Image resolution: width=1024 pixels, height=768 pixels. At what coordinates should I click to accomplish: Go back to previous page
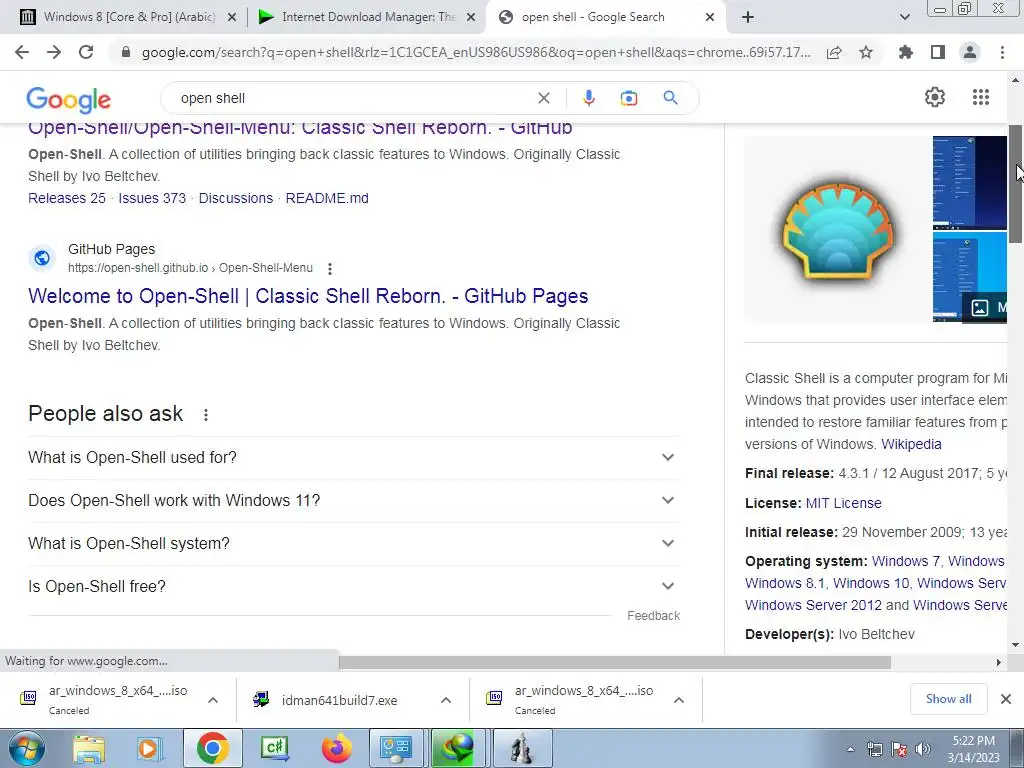click(22, 52)
